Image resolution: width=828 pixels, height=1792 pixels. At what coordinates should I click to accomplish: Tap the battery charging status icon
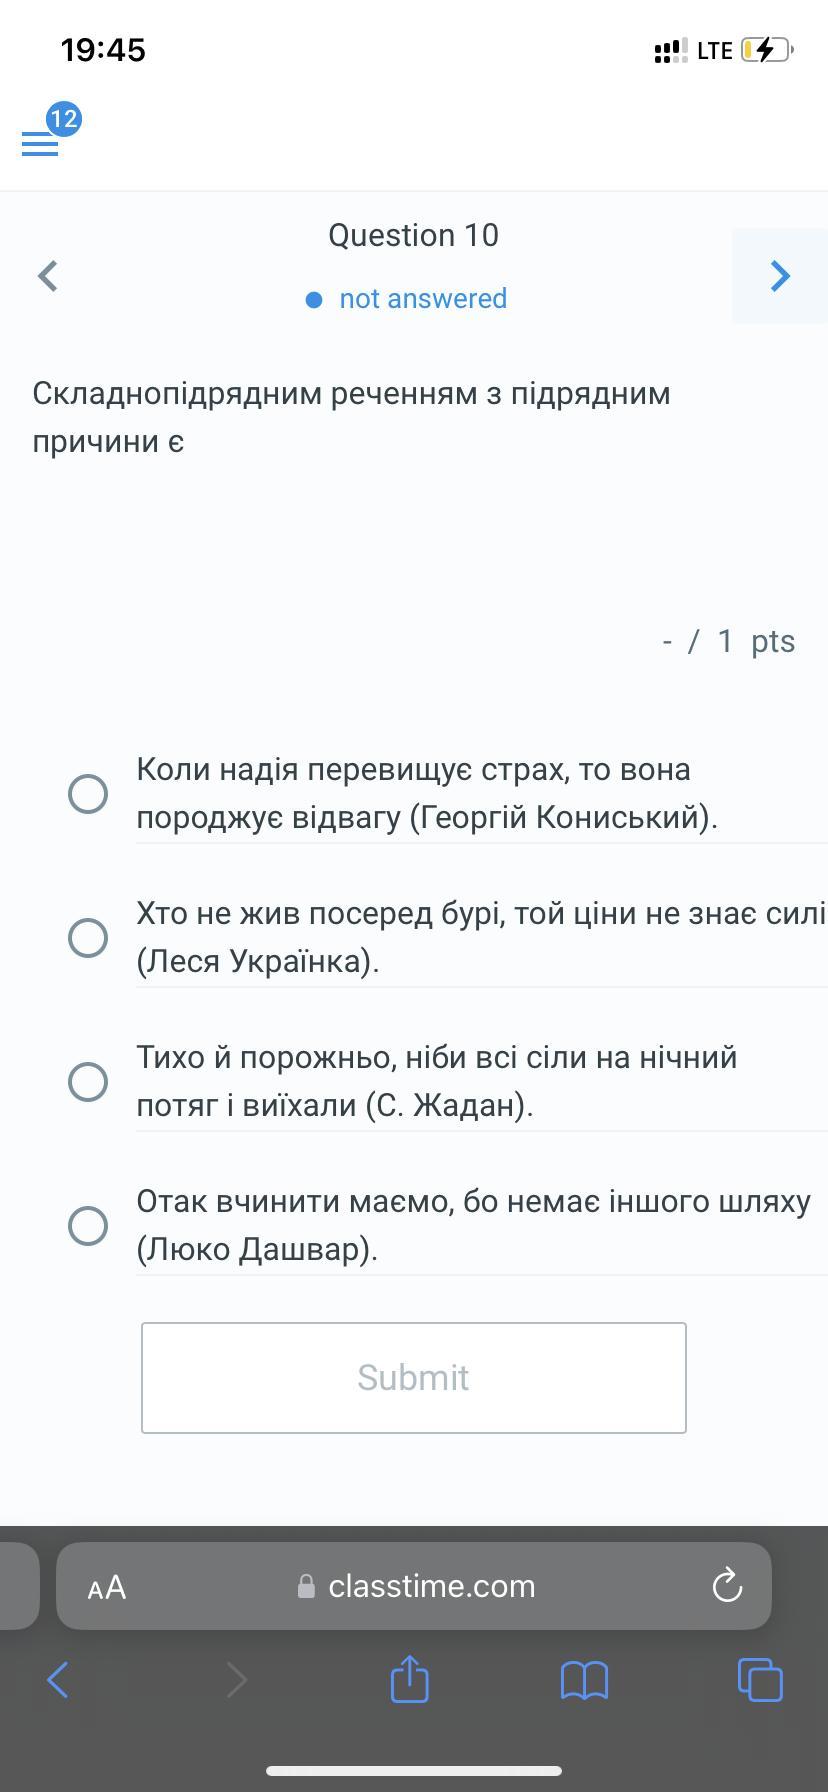(x=767, y=50)
